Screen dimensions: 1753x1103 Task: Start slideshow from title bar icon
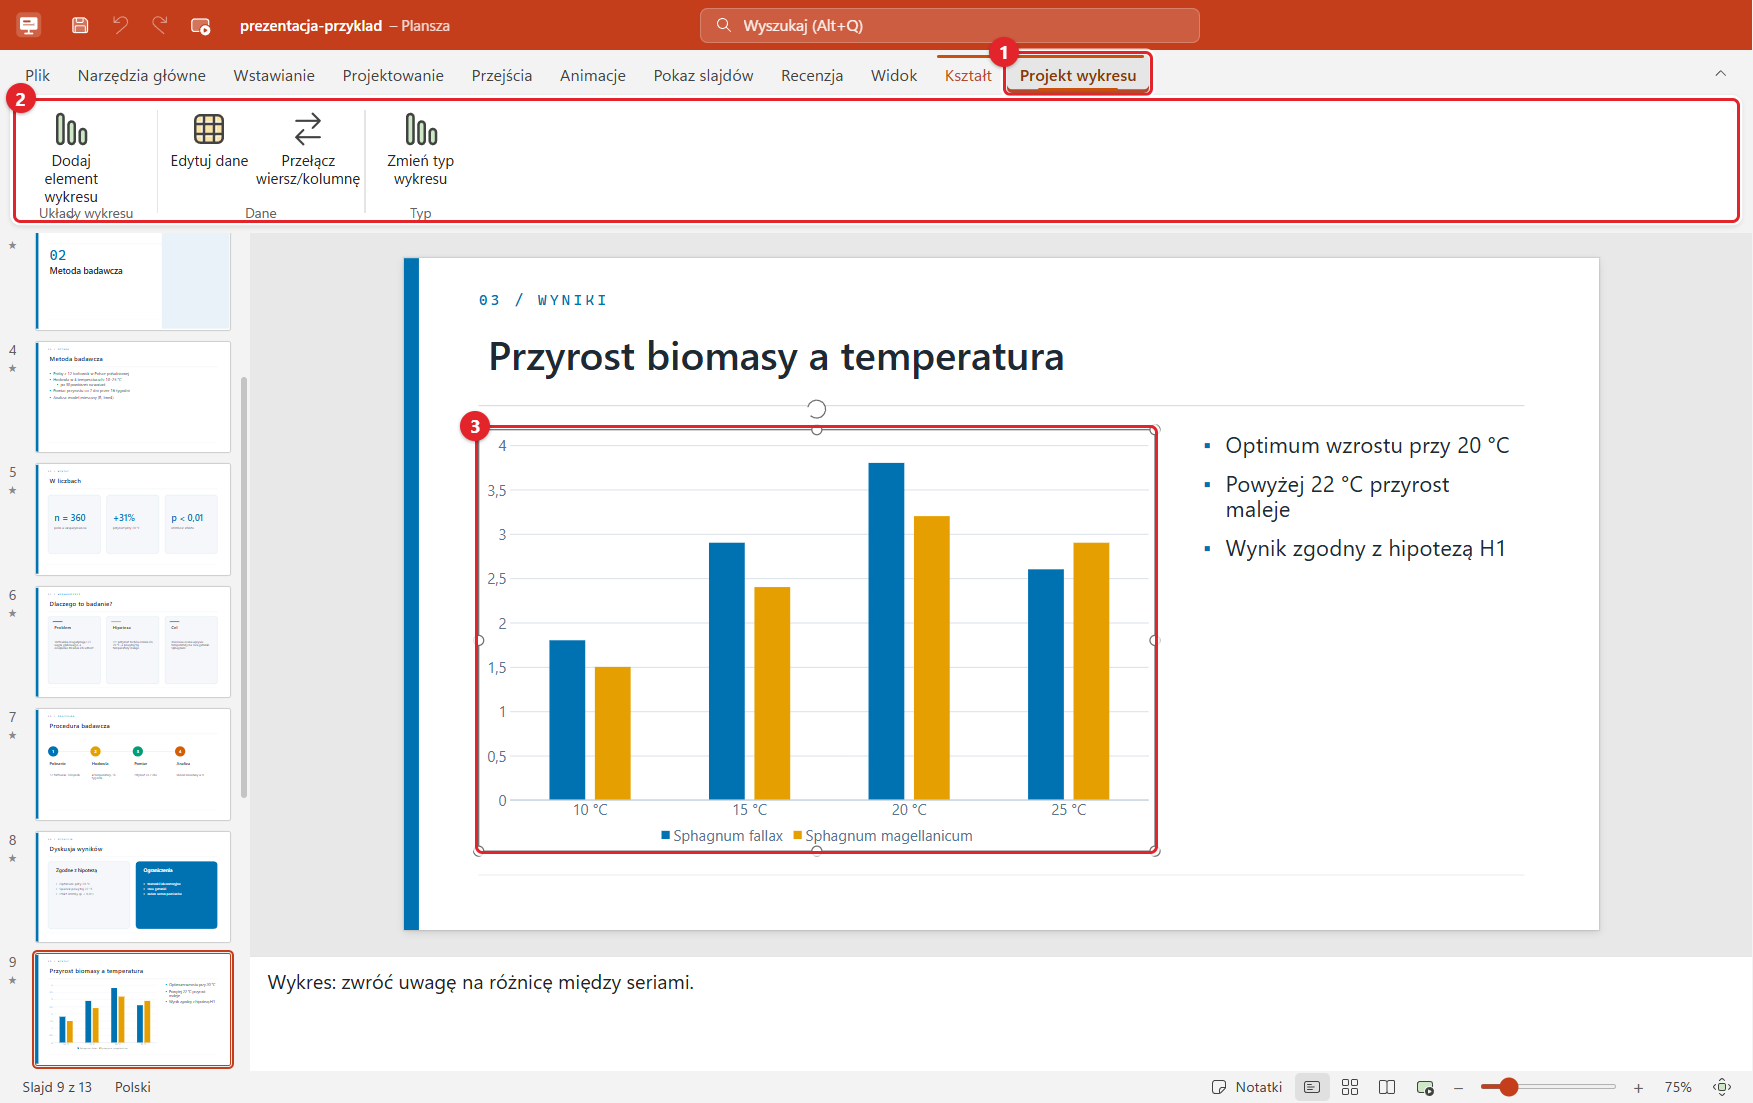[200, 26]
